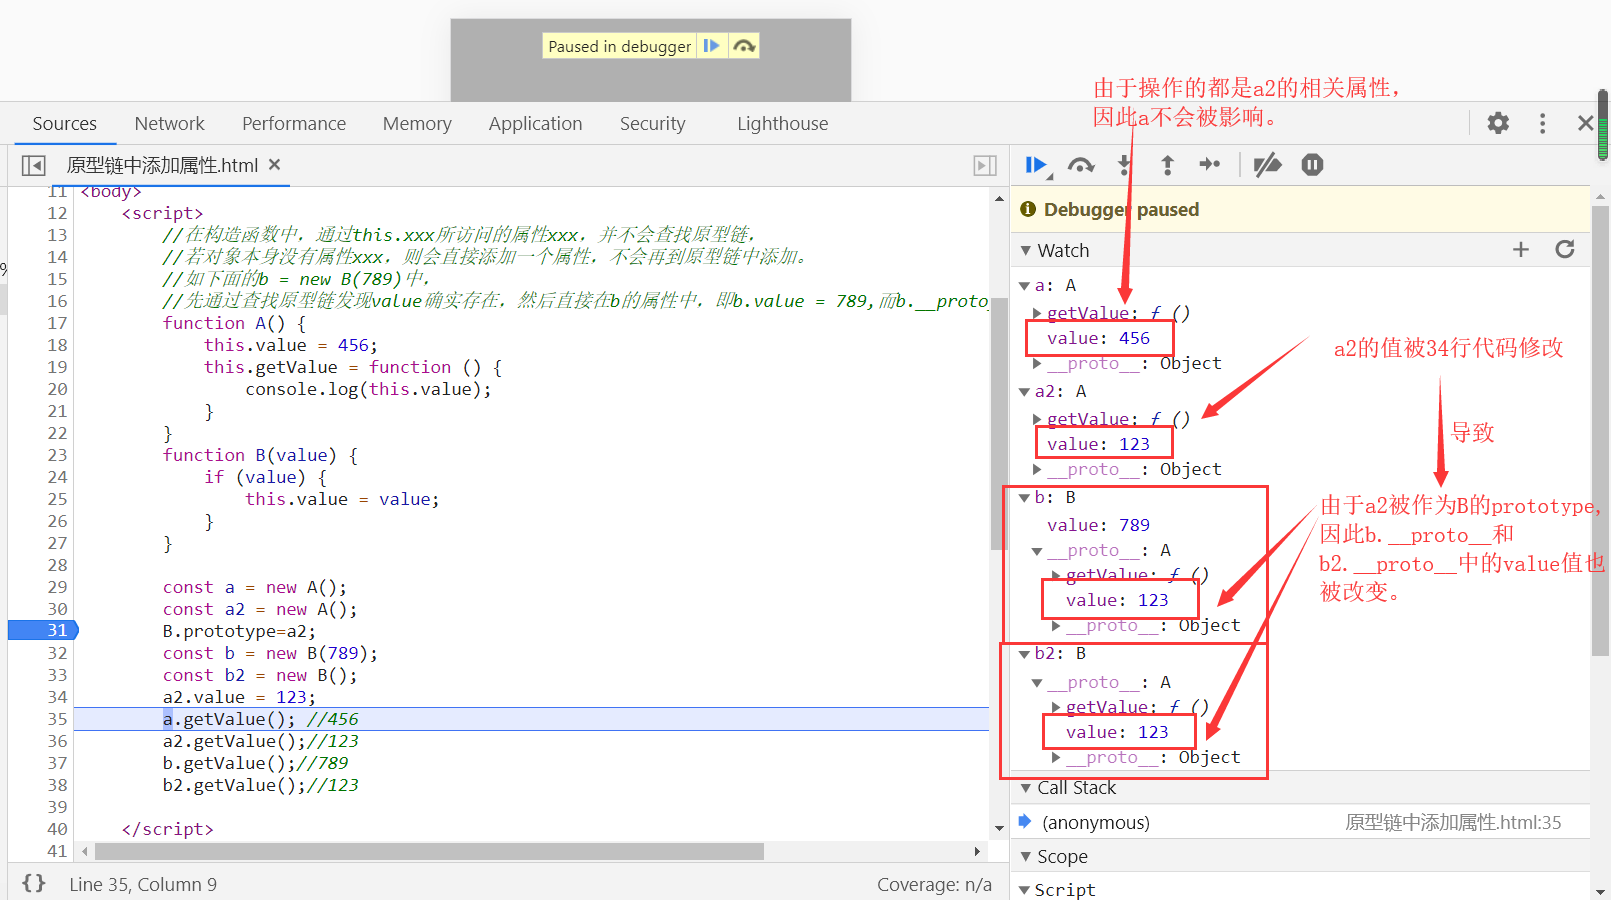
Task: Pretty print source with braces icon
Action: (34, 883)
